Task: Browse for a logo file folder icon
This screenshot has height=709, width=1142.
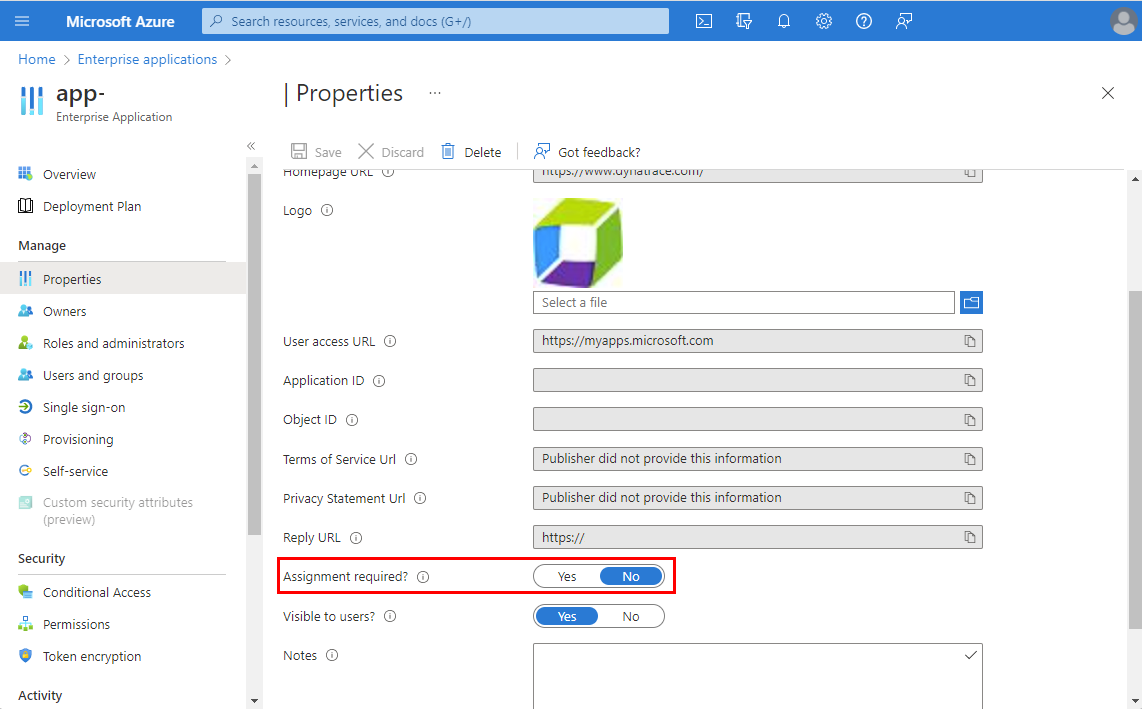Action: [971, 302]
